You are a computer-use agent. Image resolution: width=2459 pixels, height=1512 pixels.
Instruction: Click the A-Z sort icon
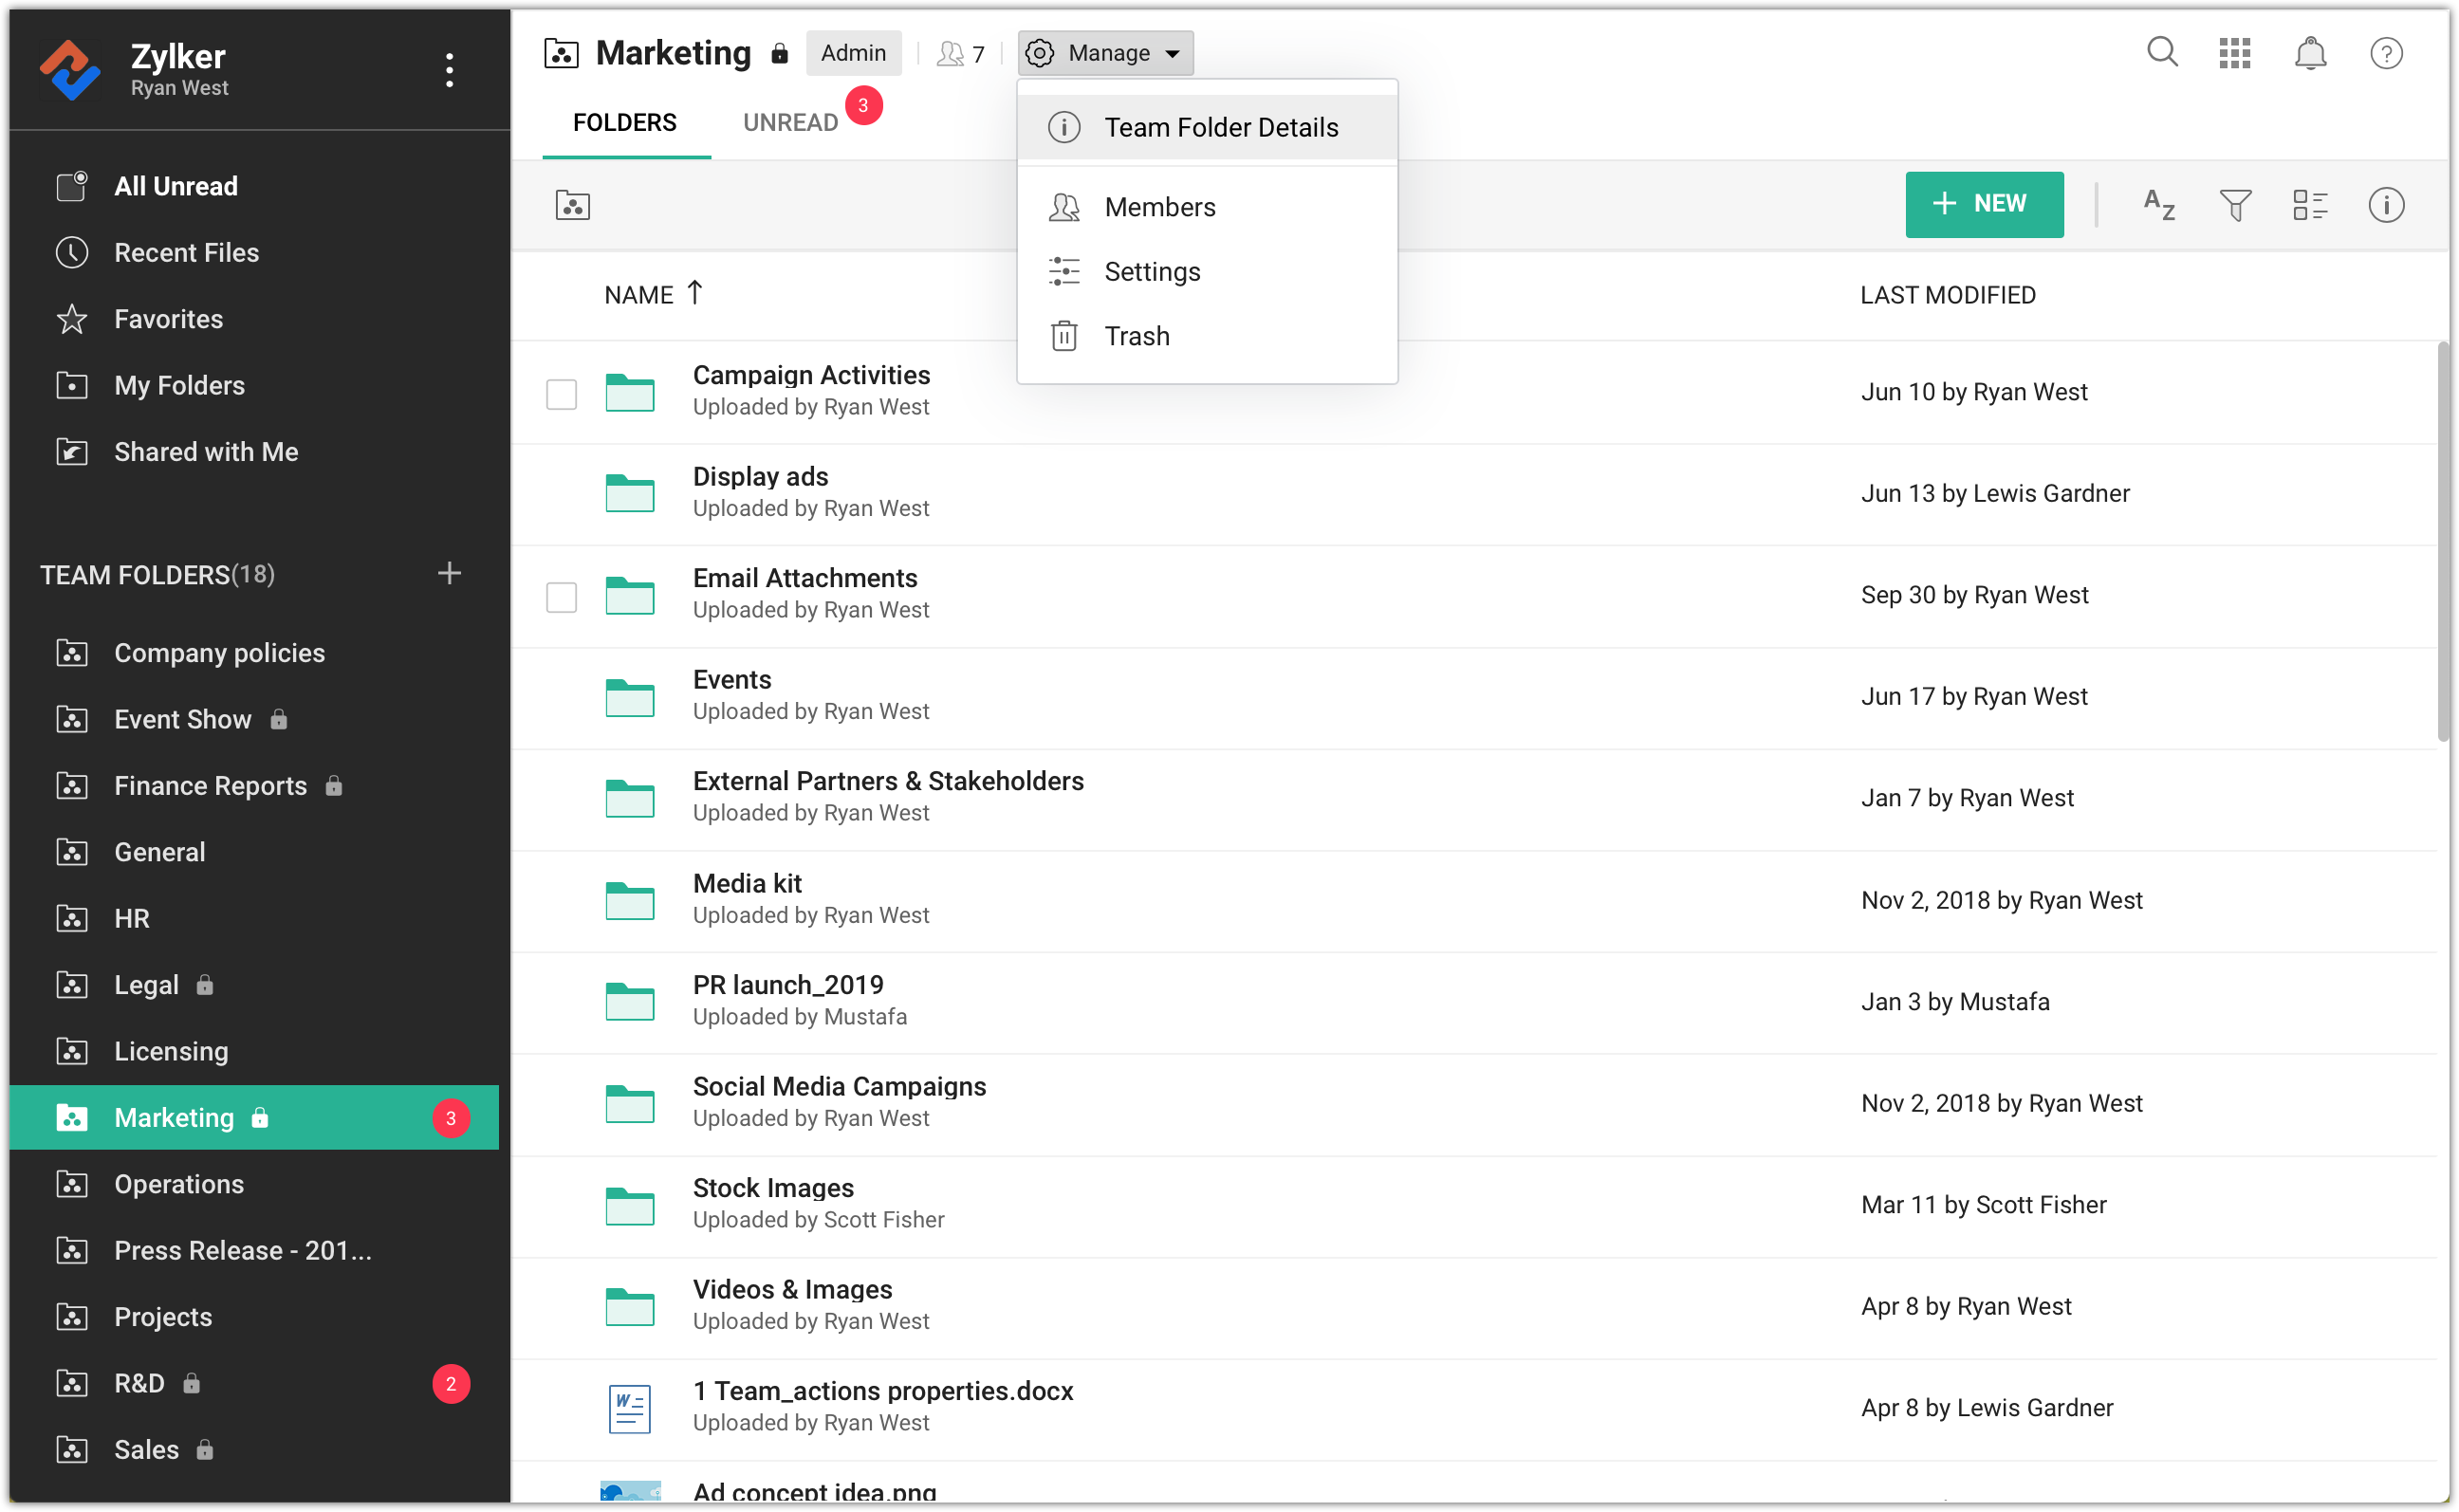2159,205
